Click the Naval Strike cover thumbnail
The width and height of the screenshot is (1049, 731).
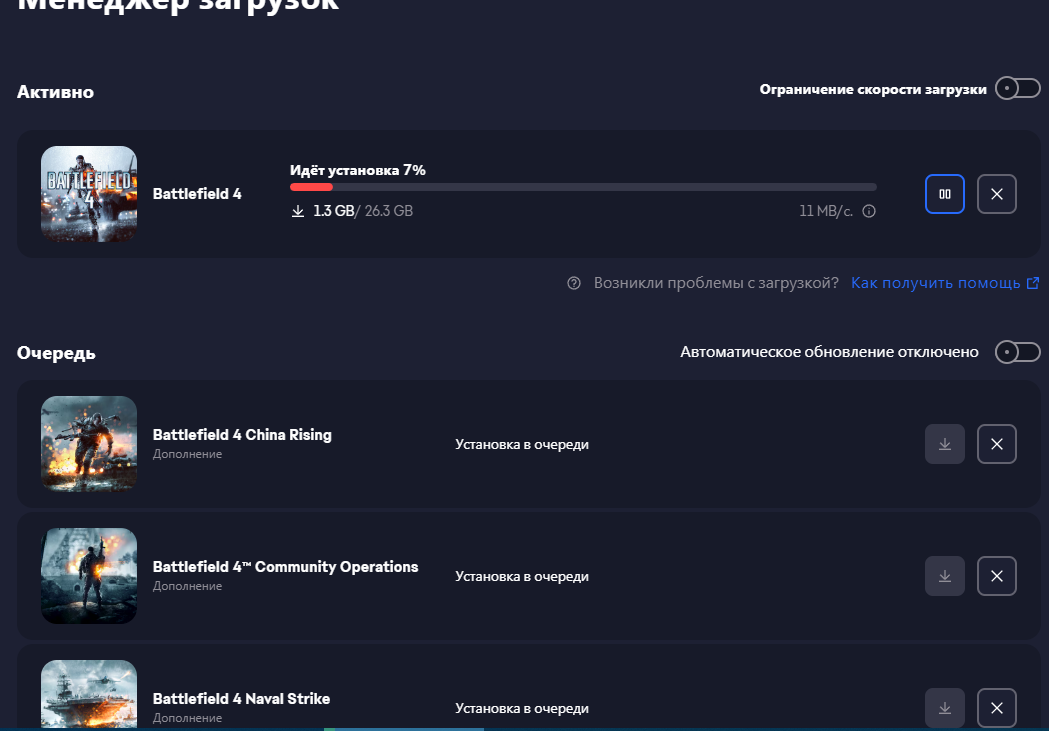click(89, 694)
